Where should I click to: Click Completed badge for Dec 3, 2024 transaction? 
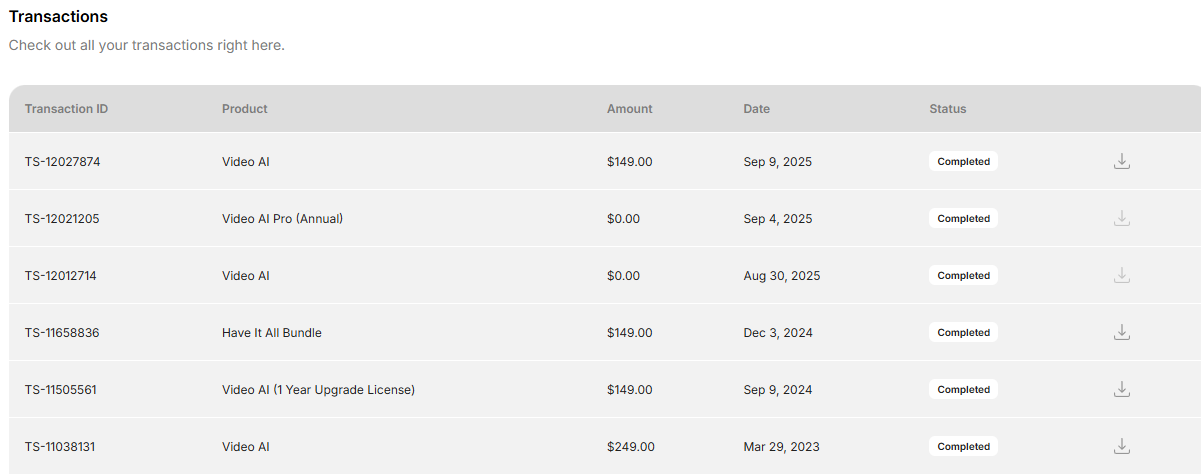[963, 332]
